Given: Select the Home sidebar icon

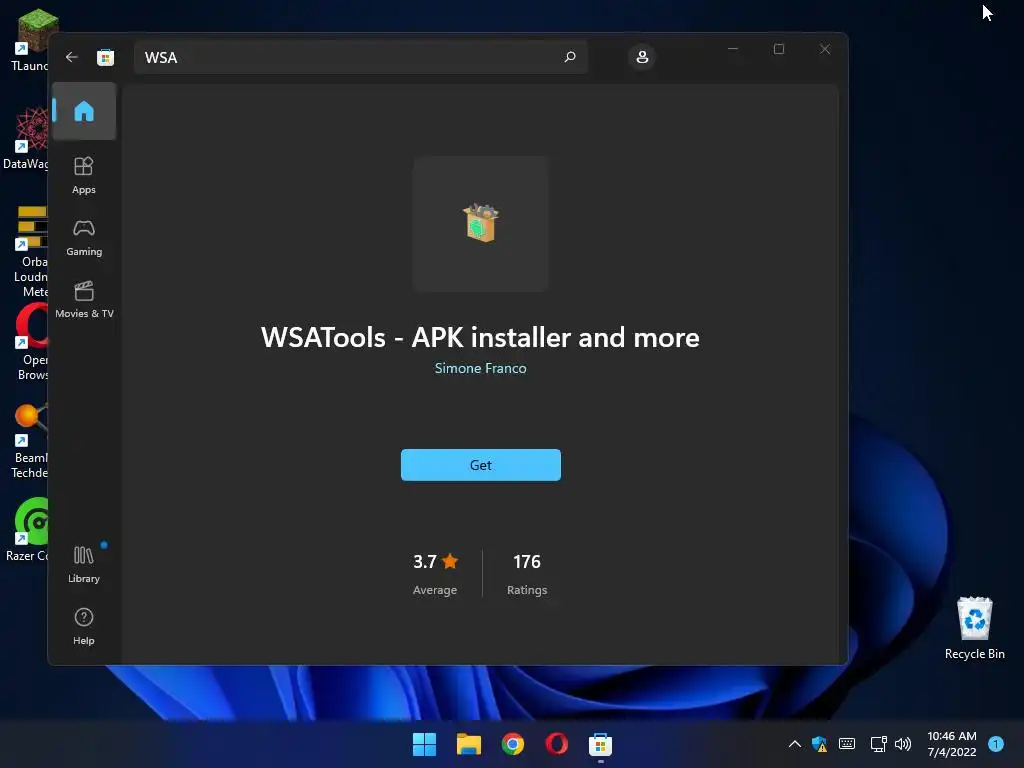Looking at the screenshot, I should pyautogui.click(x=84, y=111).
